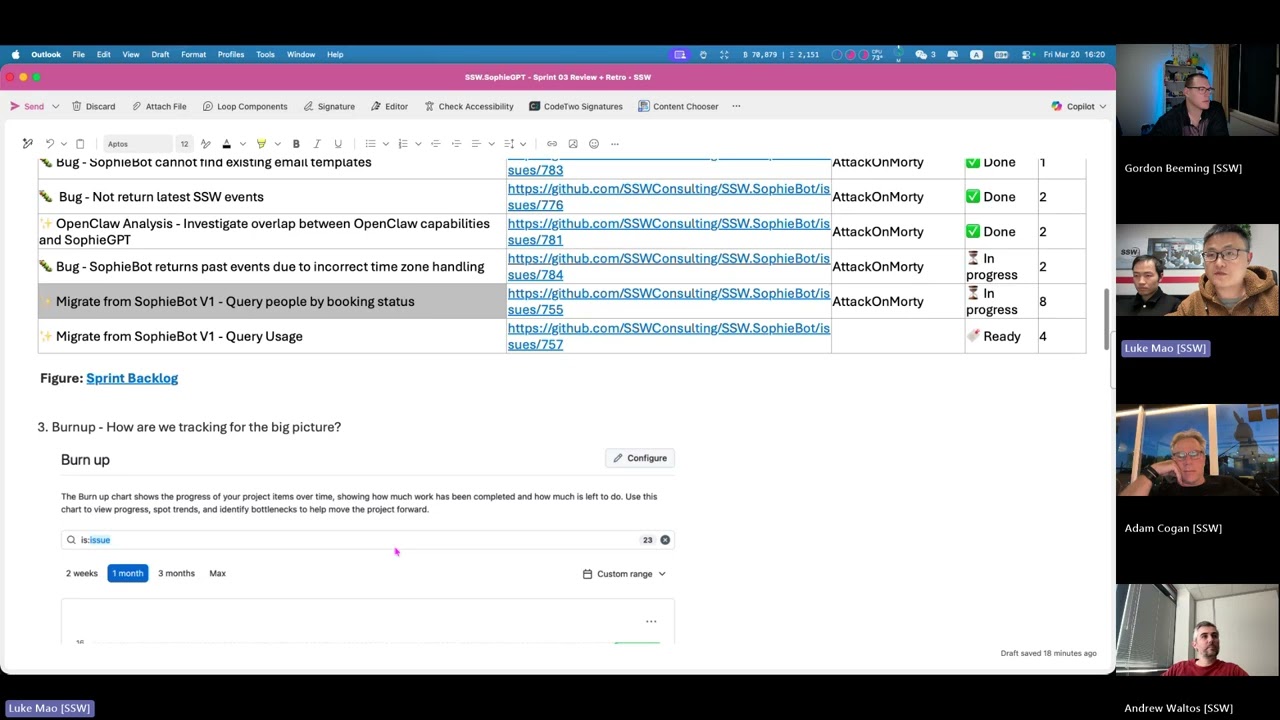Viewport: 1280px width, 720px height.
Task: Click the WeChat menu bar icon
Action: [922, 55]
